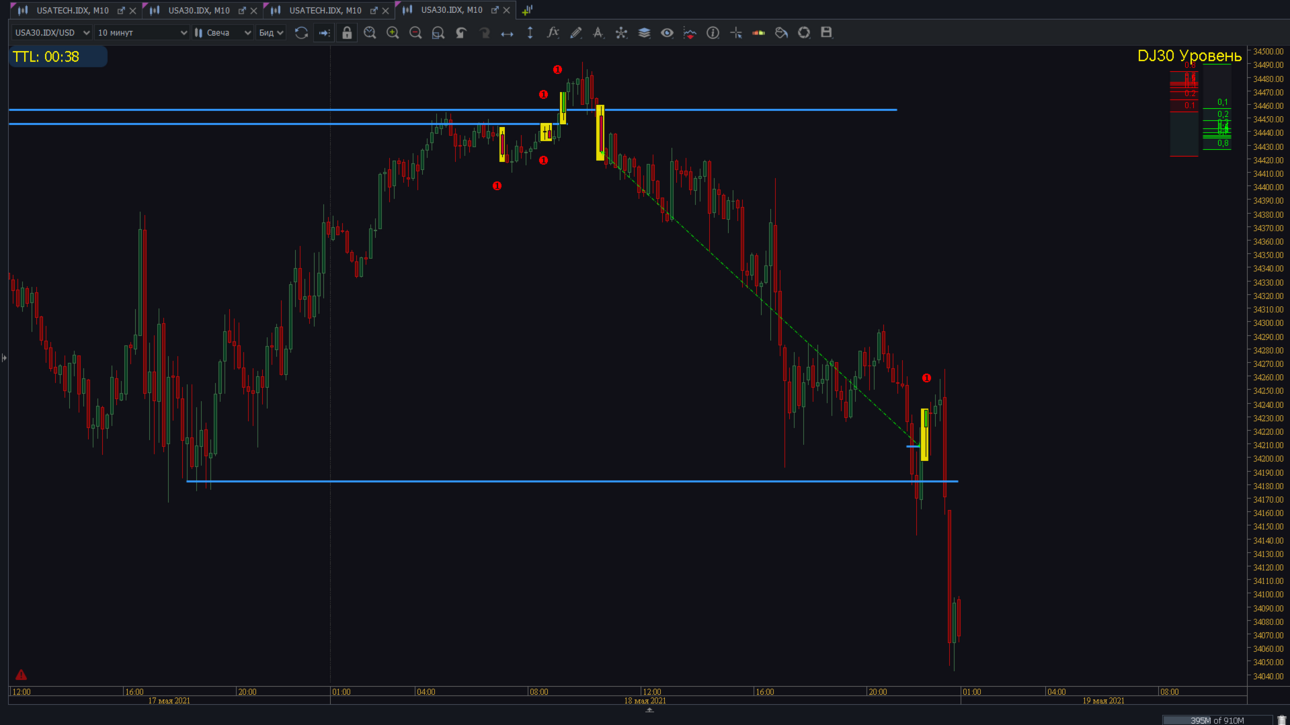The height and width of the screenshot is (725, 1290).
Task: Switch to first USA30.IDX, M10 tab
Action: point(198,10)
